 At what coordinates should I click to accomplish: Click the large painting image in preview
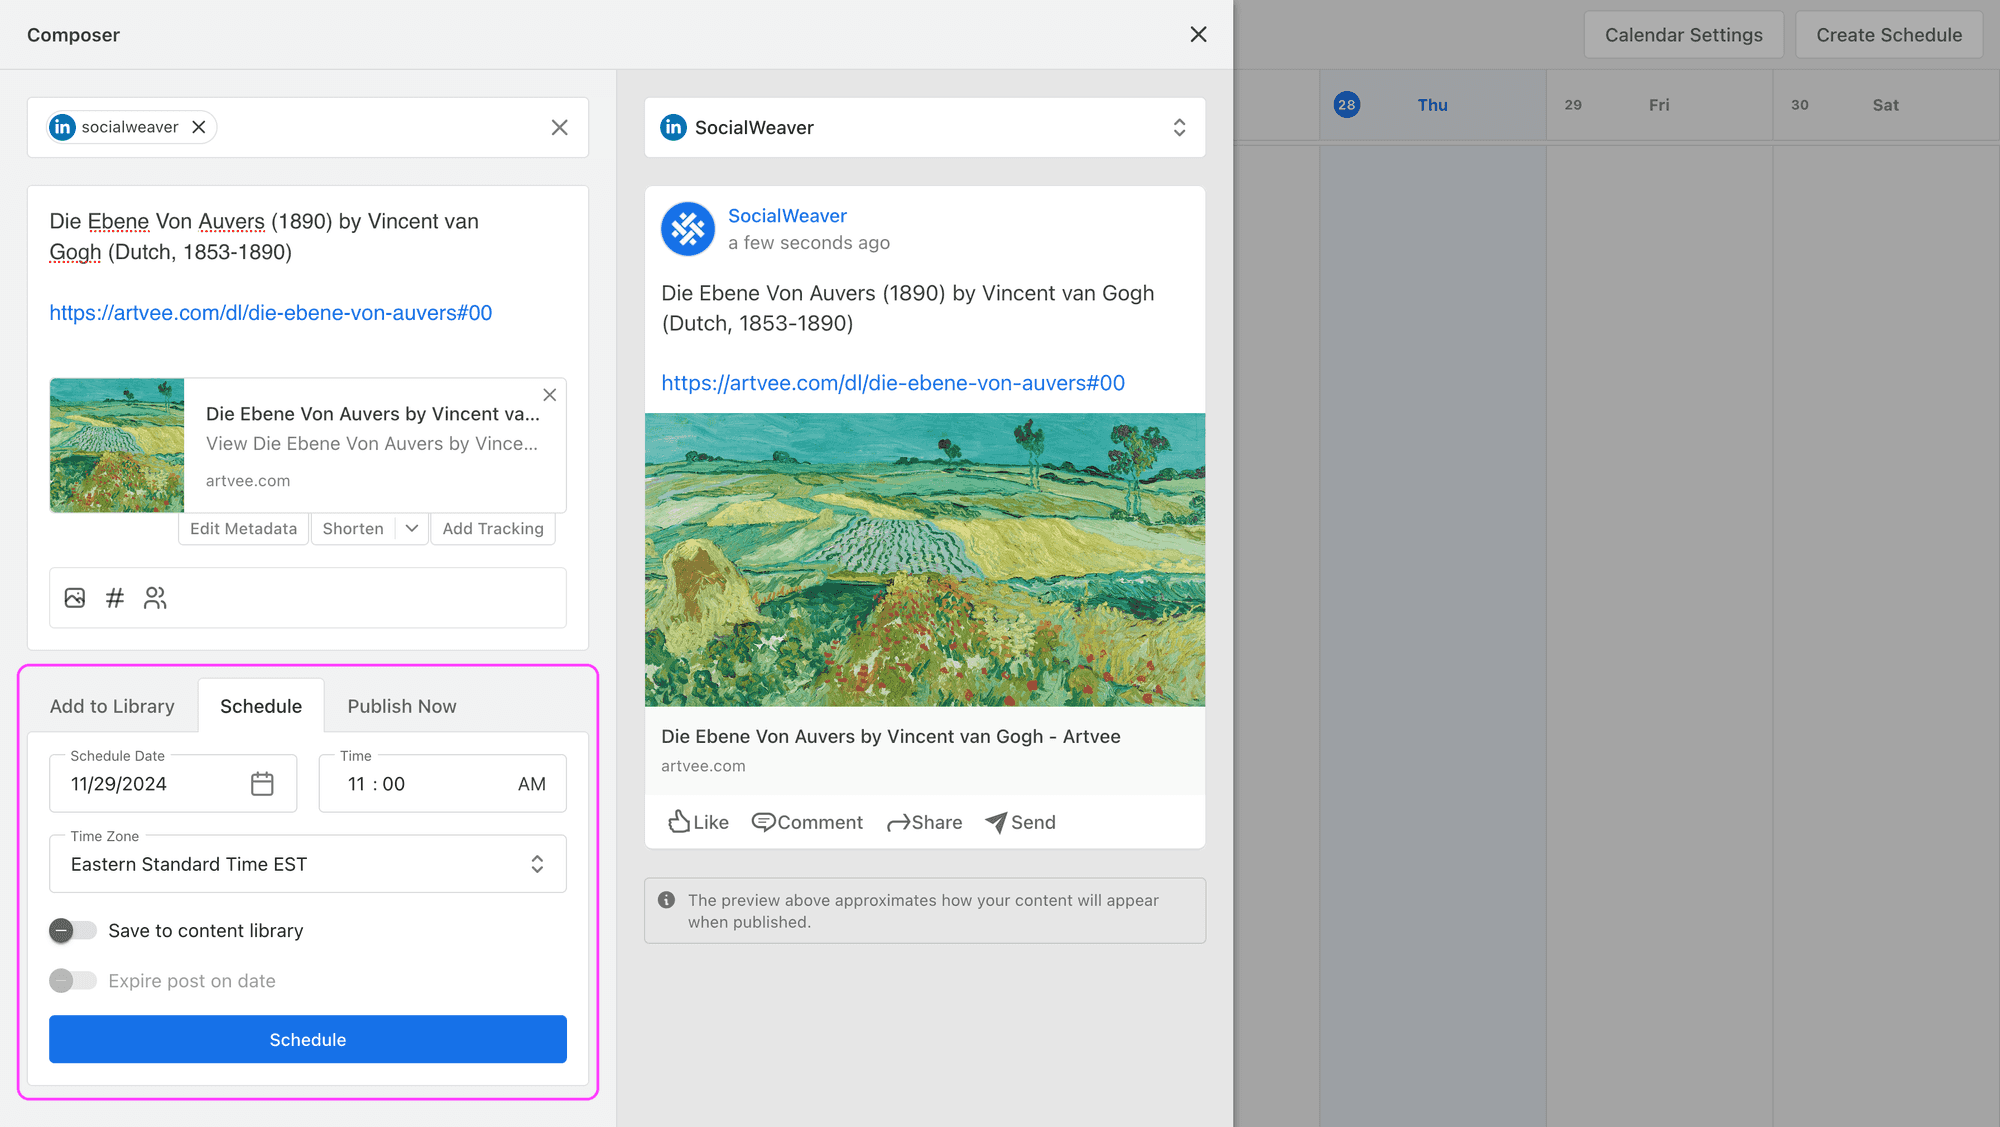point(925,560)
